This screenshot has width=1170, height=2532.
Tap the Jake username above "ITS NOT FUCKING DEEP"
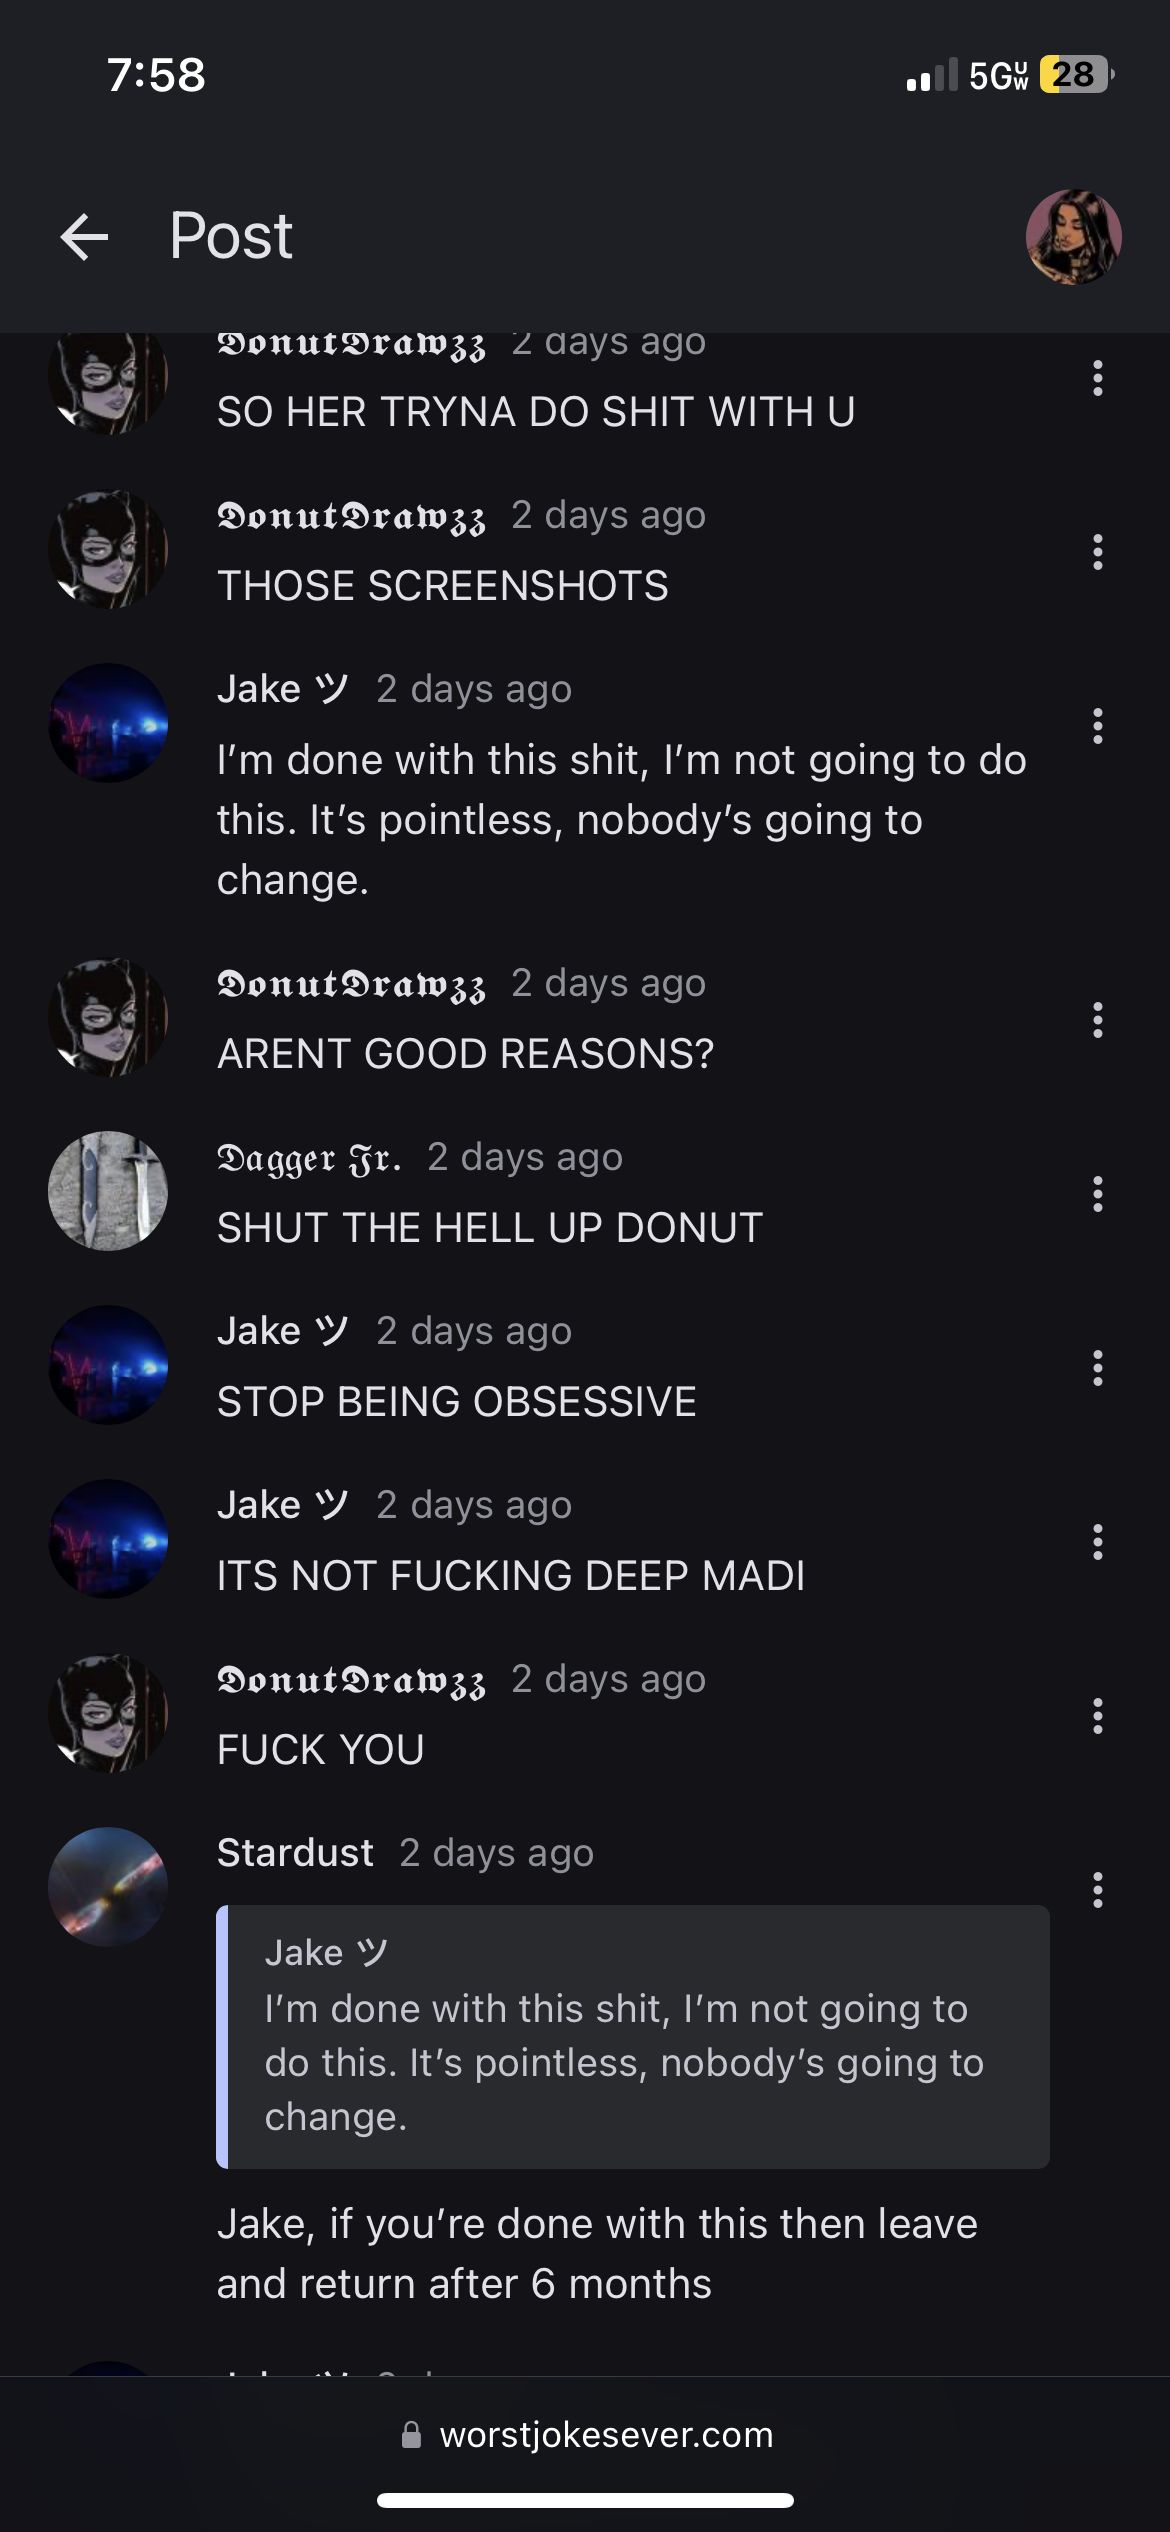282,1505
